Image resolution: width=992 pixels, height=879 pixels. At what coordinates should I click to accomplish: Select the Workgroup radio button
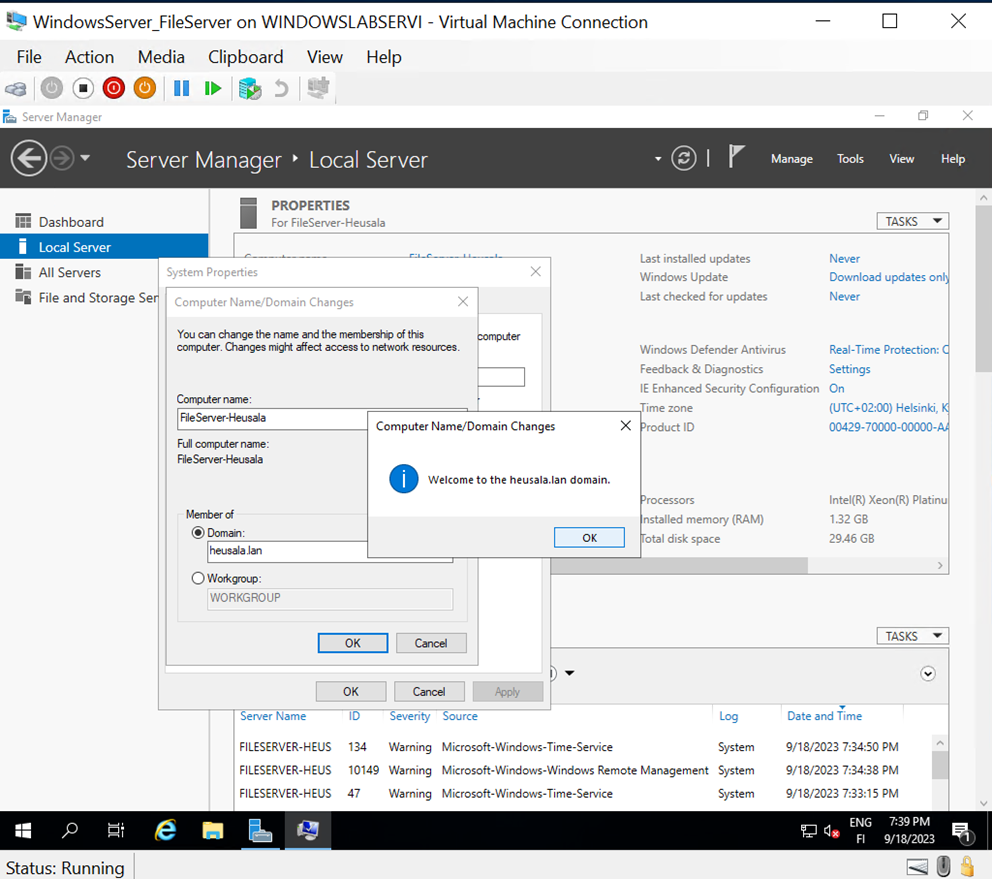197,578
